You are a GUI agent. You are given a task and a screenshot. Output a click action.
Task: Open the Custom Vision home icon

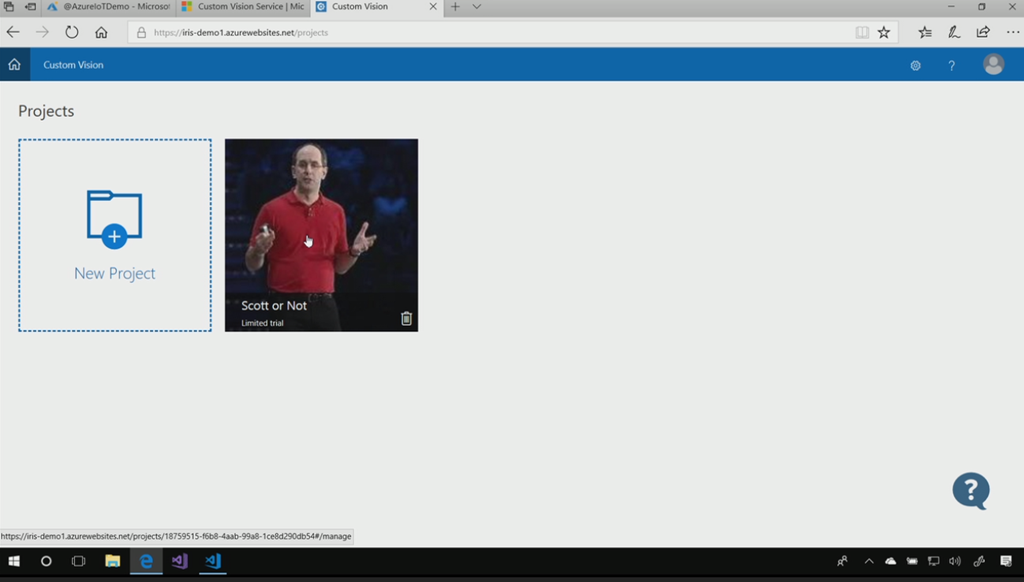click(14, 65)
